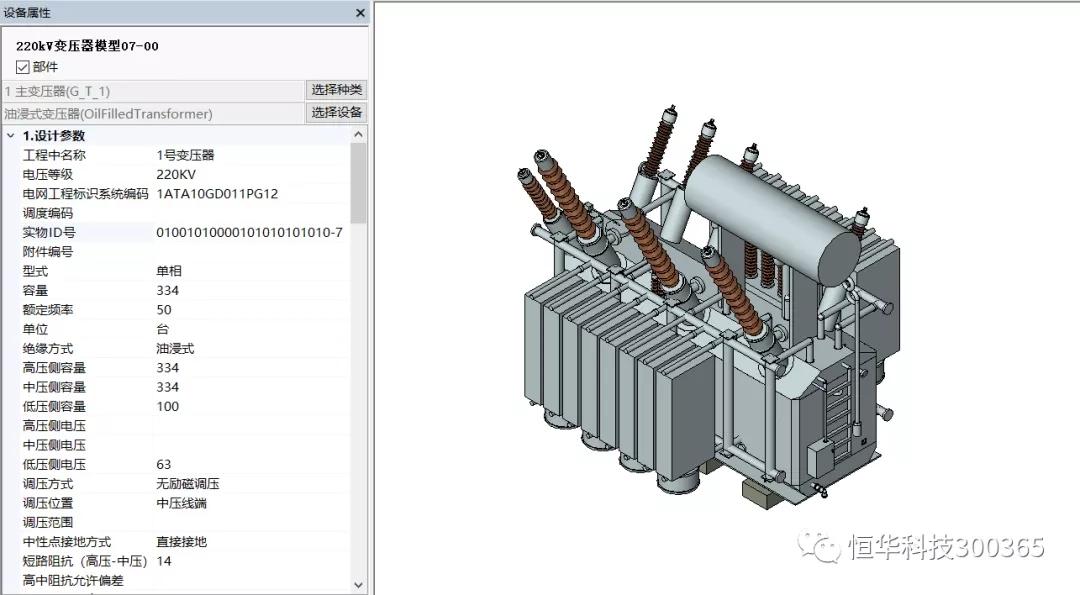
Task: Click the scrollbar up arrow in properties list
Action: (358, 135)
